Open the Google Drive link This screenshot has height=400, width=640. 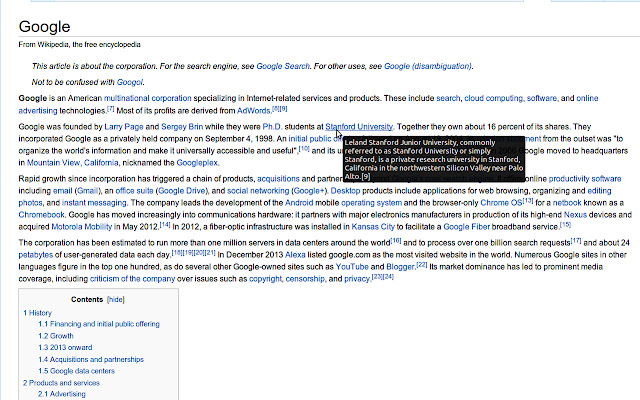tap(182, 191)
